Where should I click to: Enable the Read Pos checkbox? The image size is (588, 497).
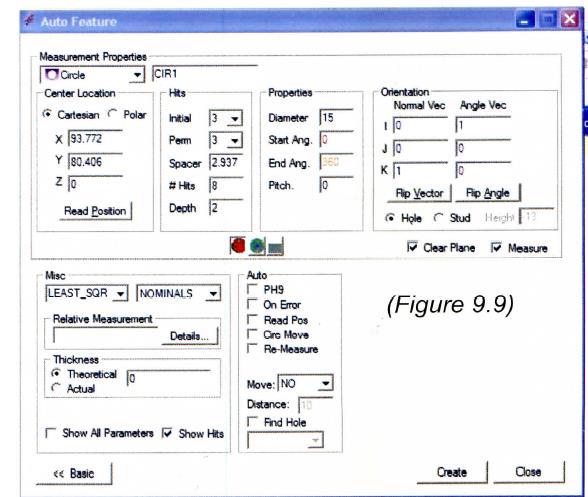[x=252, y=319]
